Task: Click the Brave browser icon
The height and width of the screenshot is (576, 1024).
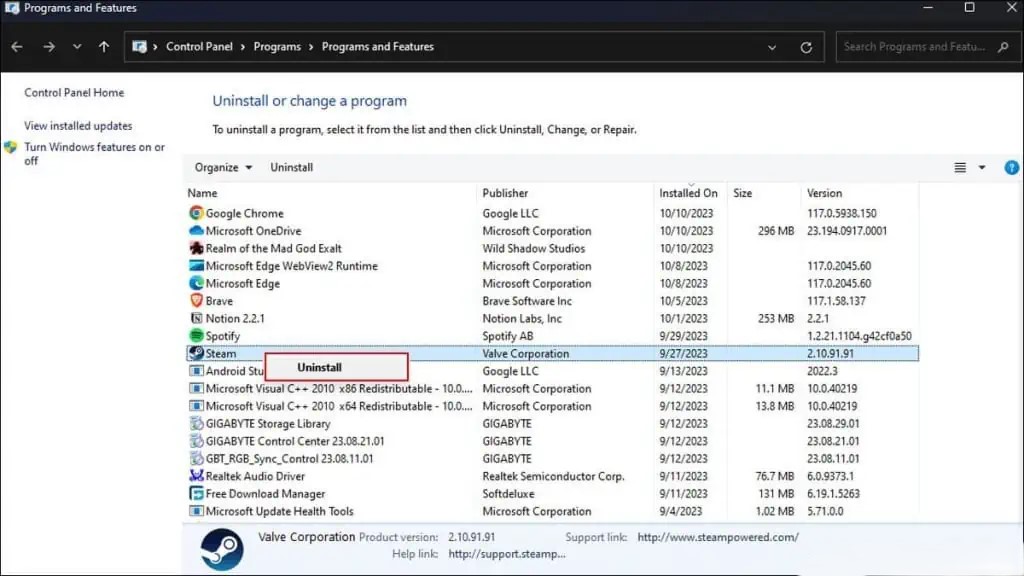Action: (x=198, y=301)
